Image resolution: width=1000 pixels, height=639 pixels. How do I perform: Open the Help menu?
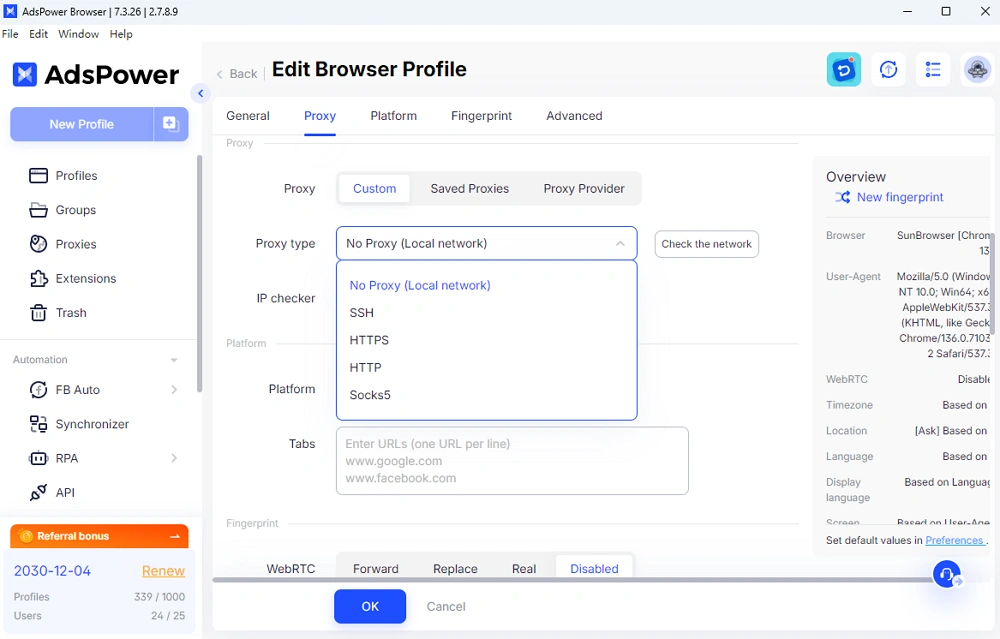point(121,34)
